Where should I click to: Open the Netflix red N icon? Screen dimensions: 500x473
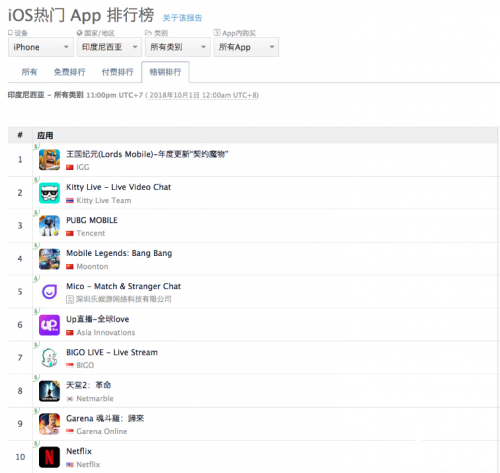(x=49, y=457)
